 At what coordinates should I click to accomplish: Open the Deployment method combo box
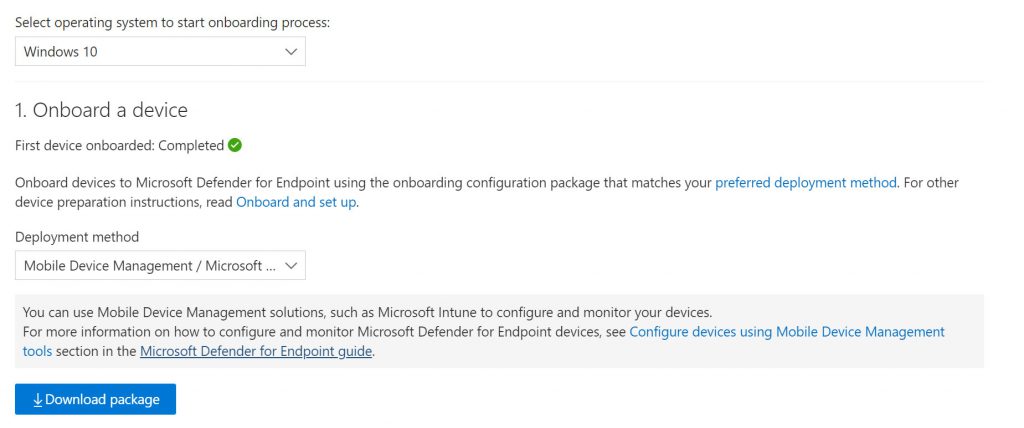click(x=160, y=265)
